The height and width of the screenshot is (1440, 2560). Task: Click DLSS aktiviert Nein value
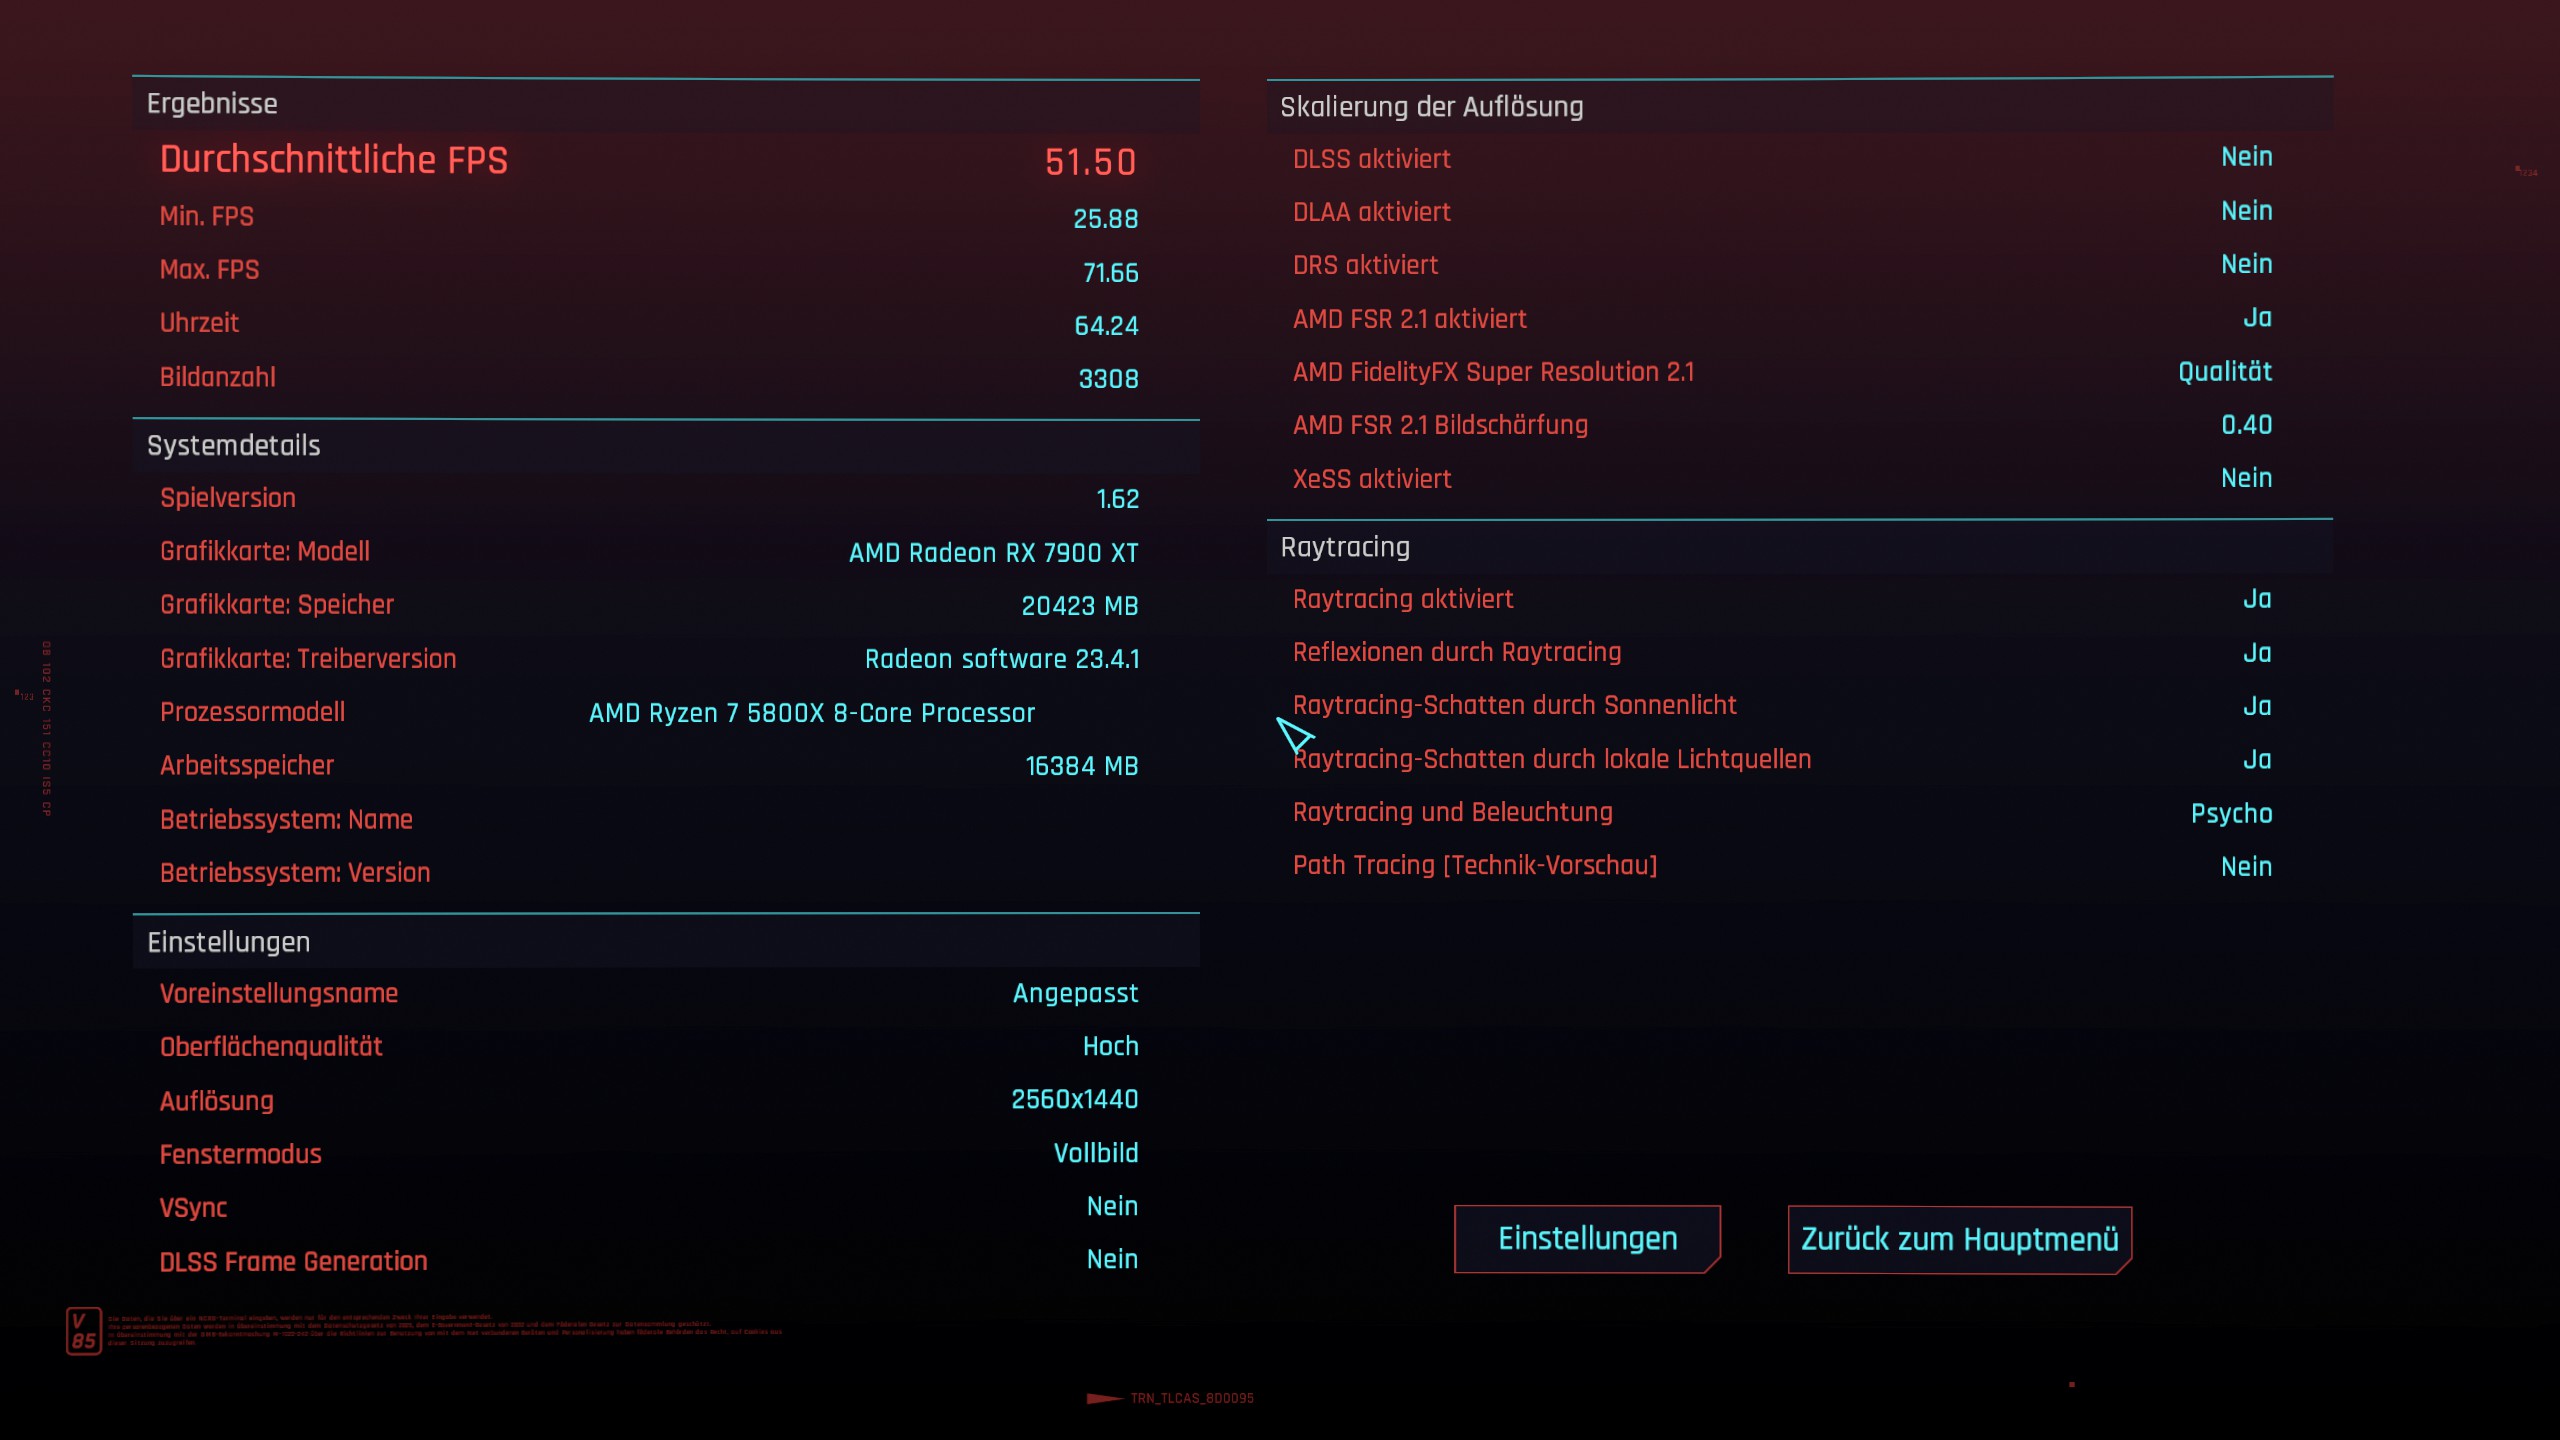point(2246,157)
